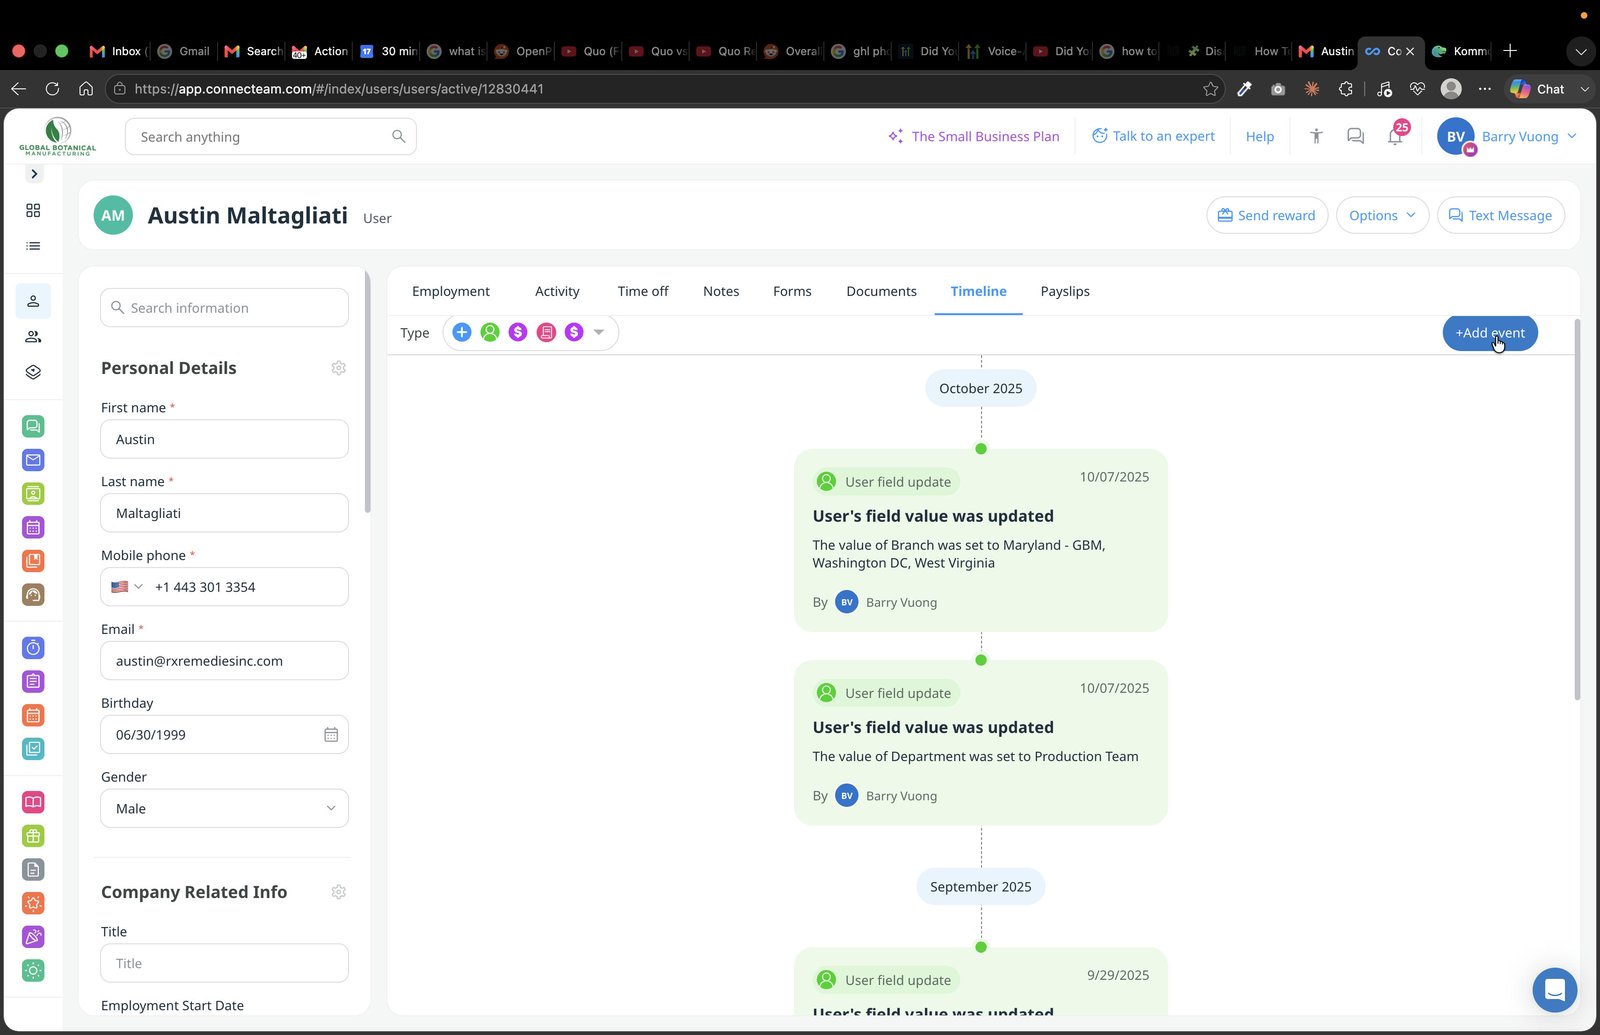1600x1035 pixels.
Task: Open the chat bubble icon in header
Action: coord(1355,136)
